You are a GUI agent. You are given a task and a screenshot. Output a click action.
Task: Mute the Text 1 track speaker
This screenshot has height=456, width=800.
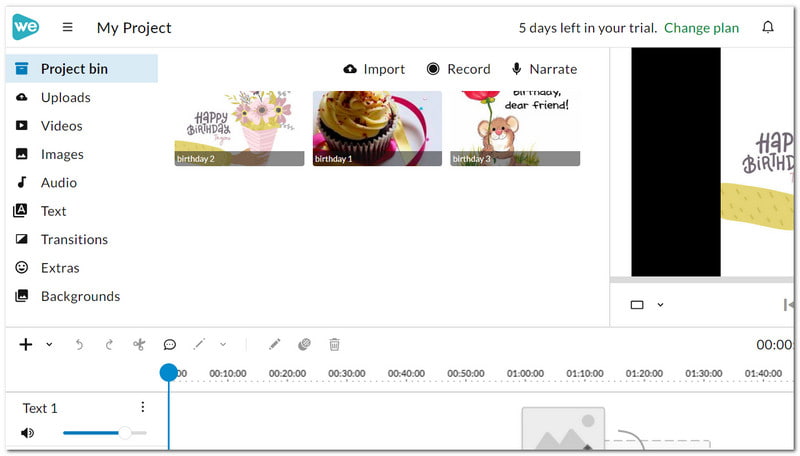pos(28,433)
